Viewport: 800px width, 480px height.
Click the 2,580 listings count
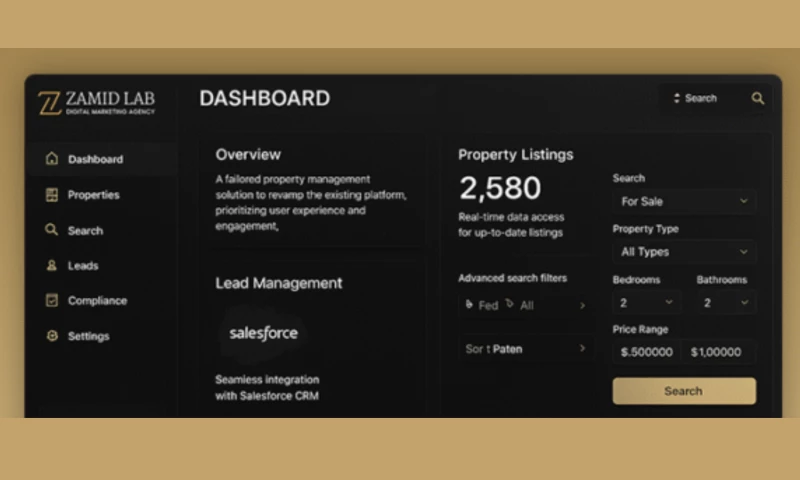tap(500, 188)
